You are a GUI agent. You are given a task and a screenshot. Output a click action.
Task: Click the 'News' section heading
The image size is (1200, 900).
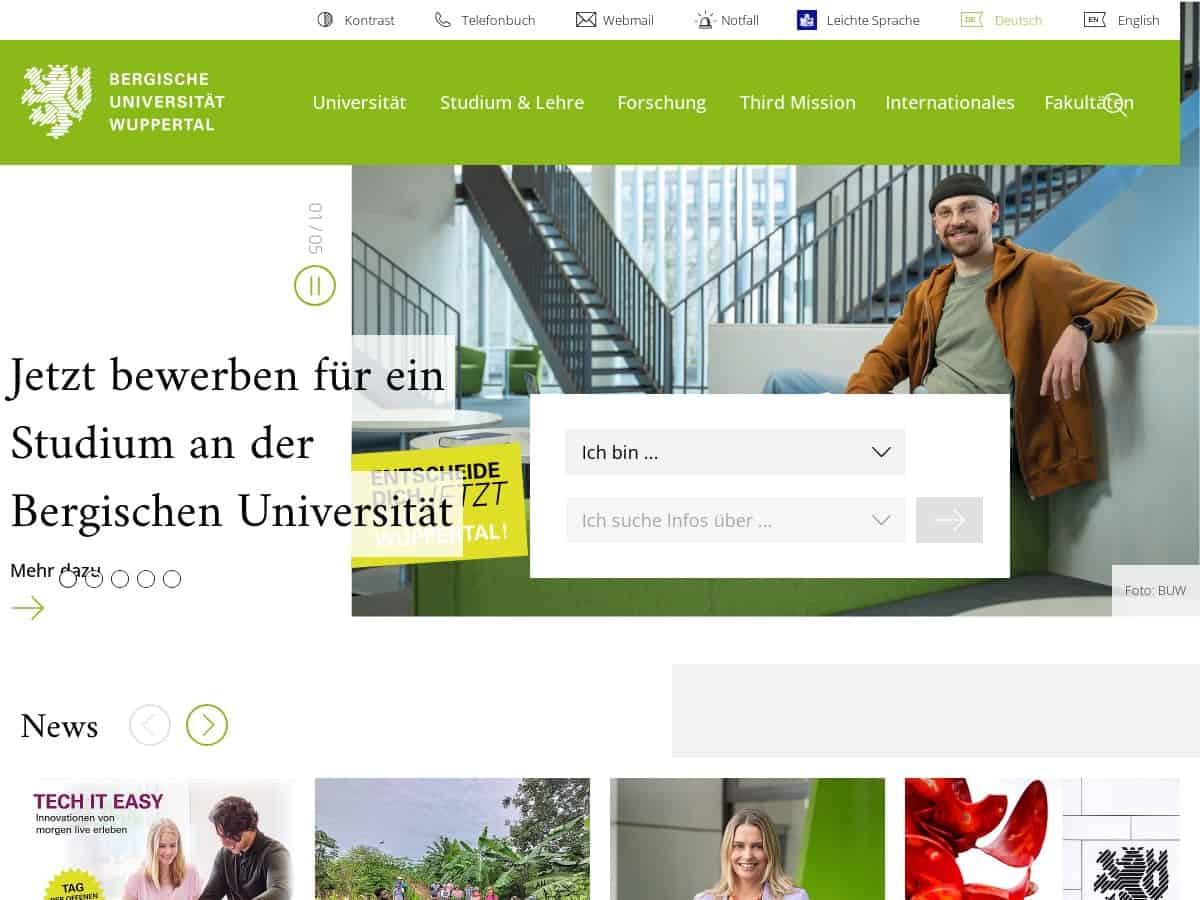tap(59, 726)
